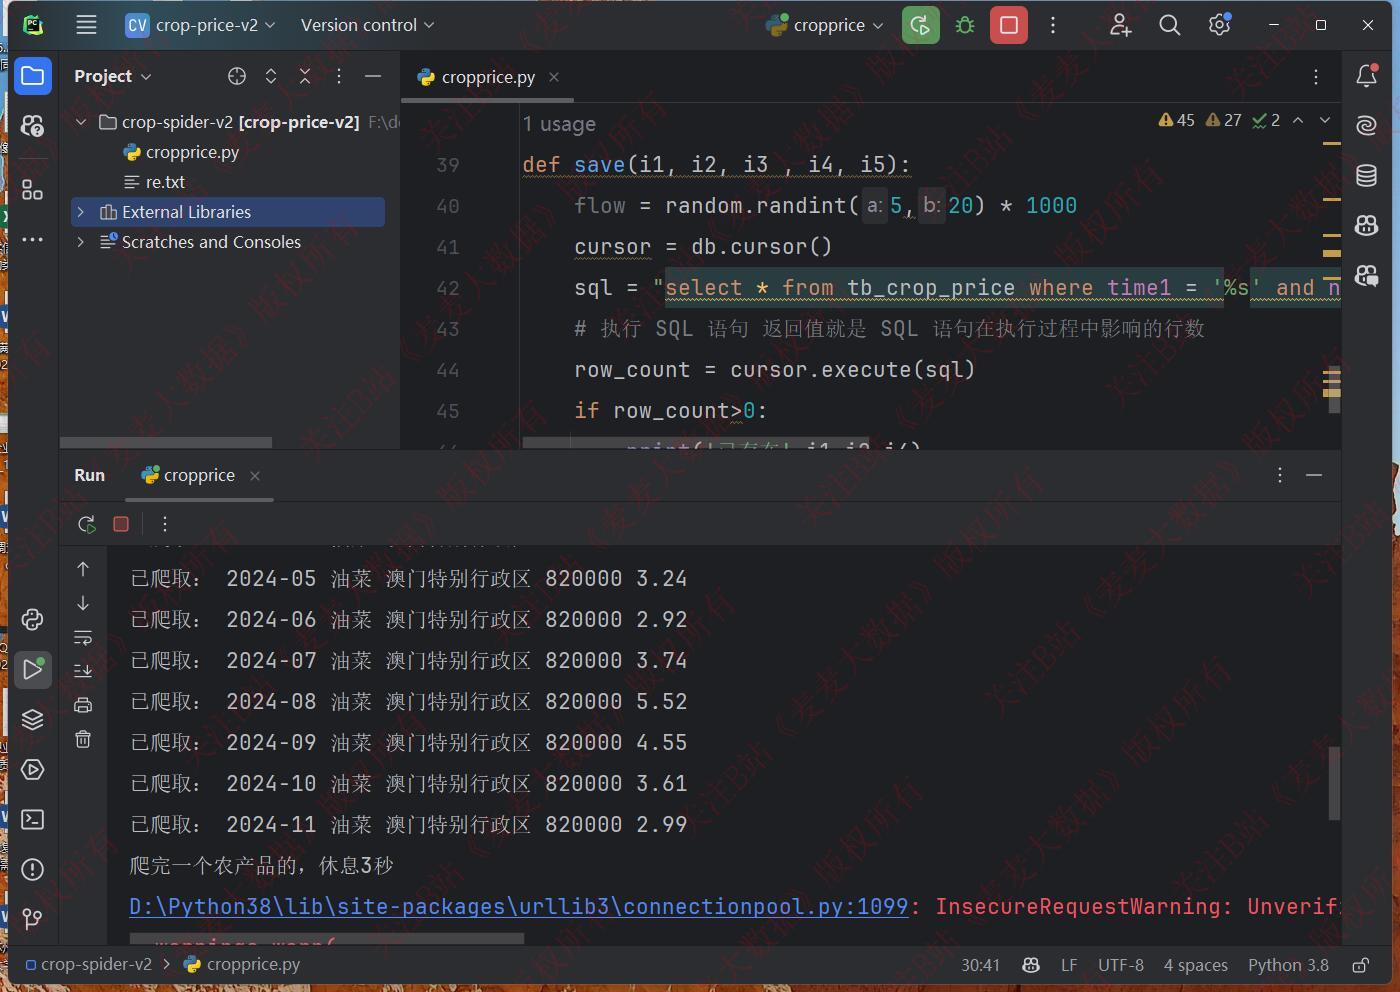The height and width of the screenshot is (992, 1400).
Task: Stop process in Run toolbar
Action: [x=121, y=524]
